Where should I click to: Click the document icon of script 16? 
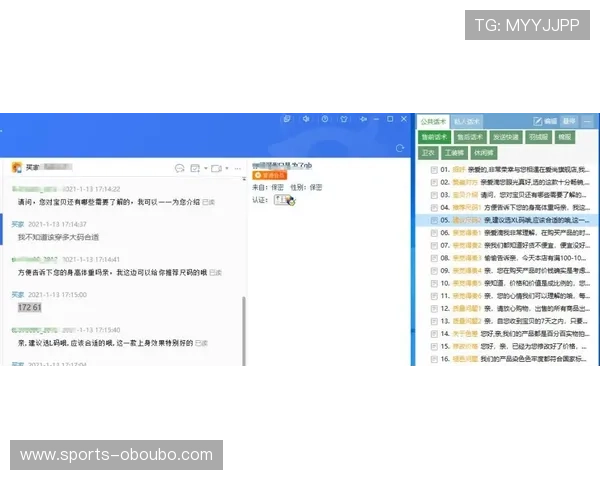coord(434,359)
